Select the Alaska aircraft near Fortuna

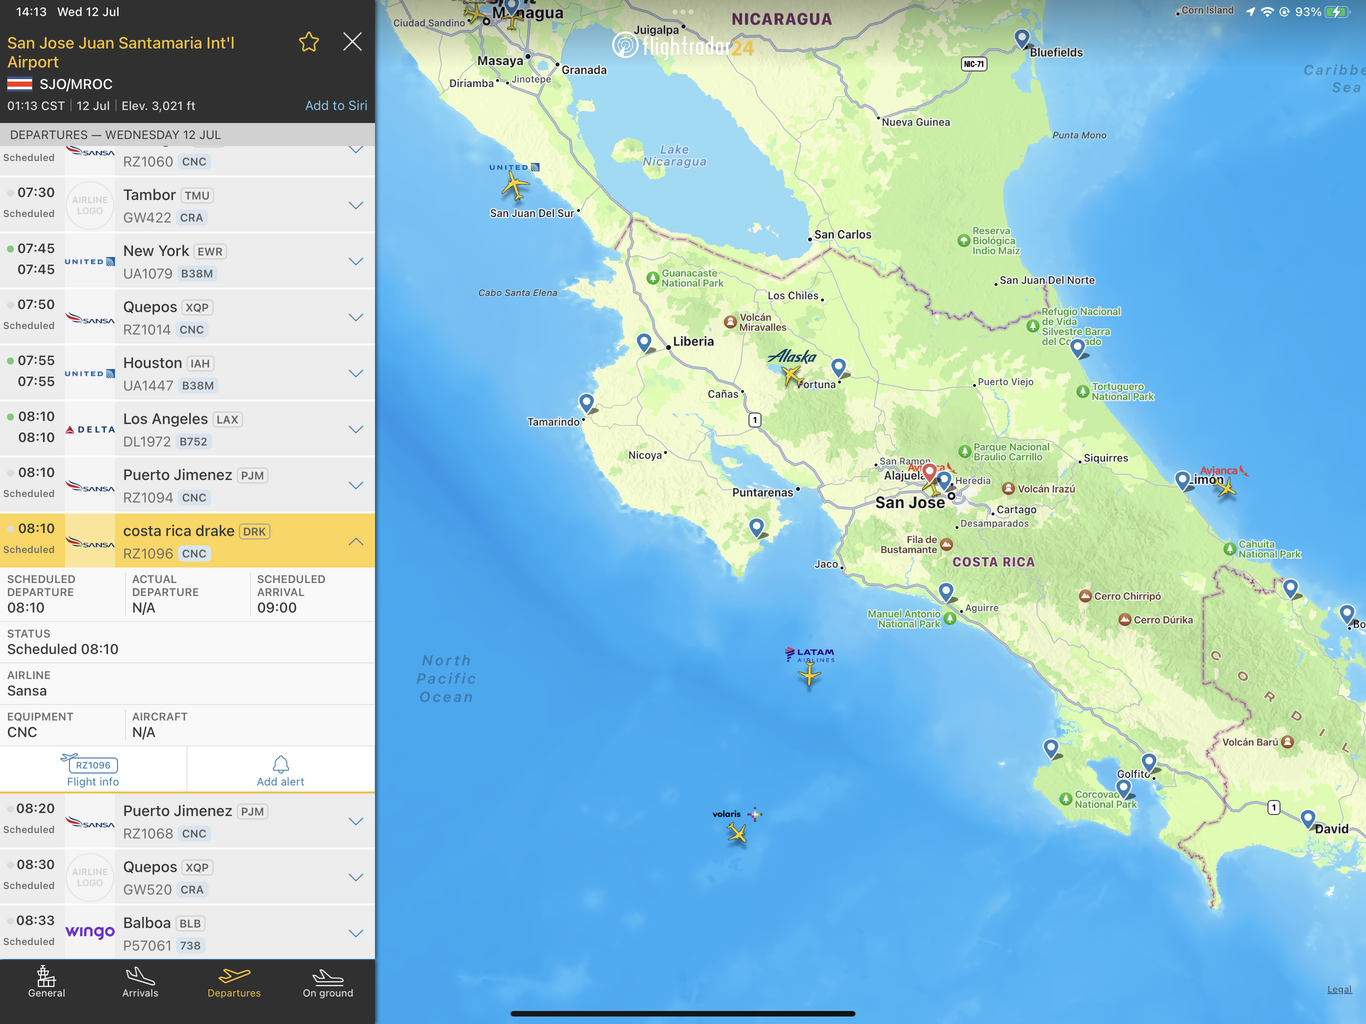tap(792, 375)
